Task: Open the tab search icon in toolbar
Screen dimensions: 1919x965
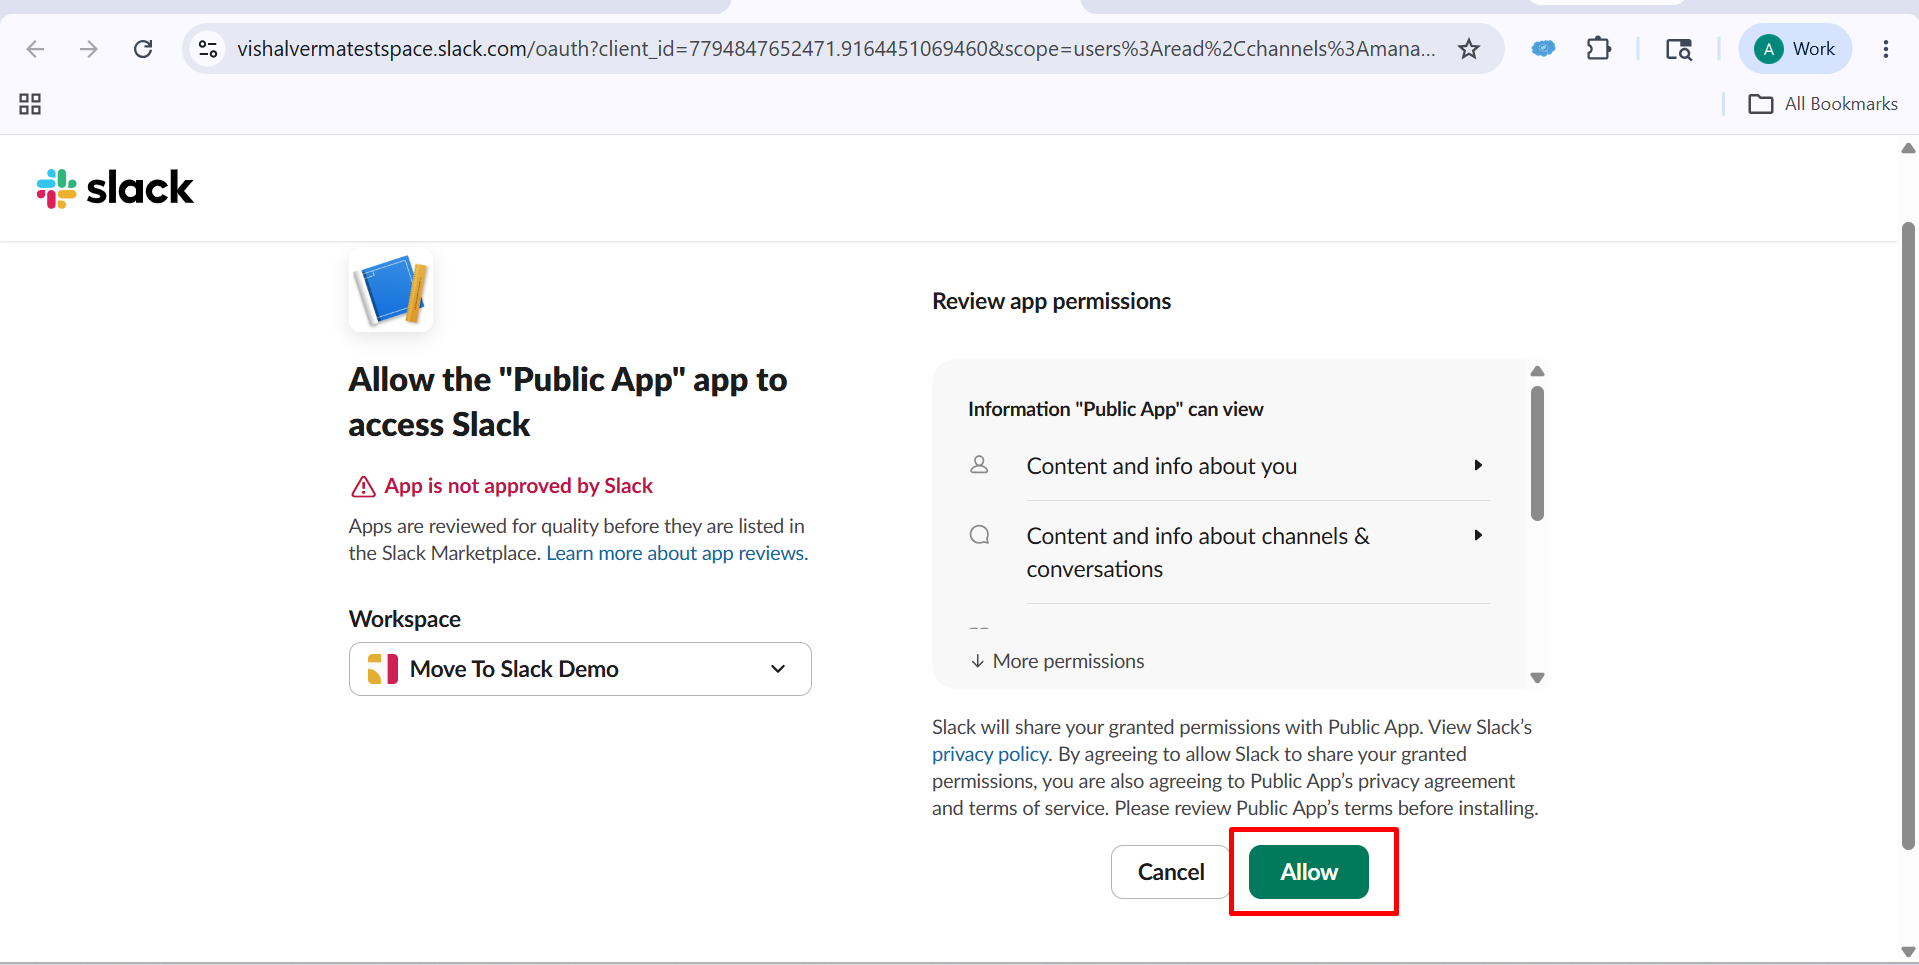Action: pos(1678,49)
